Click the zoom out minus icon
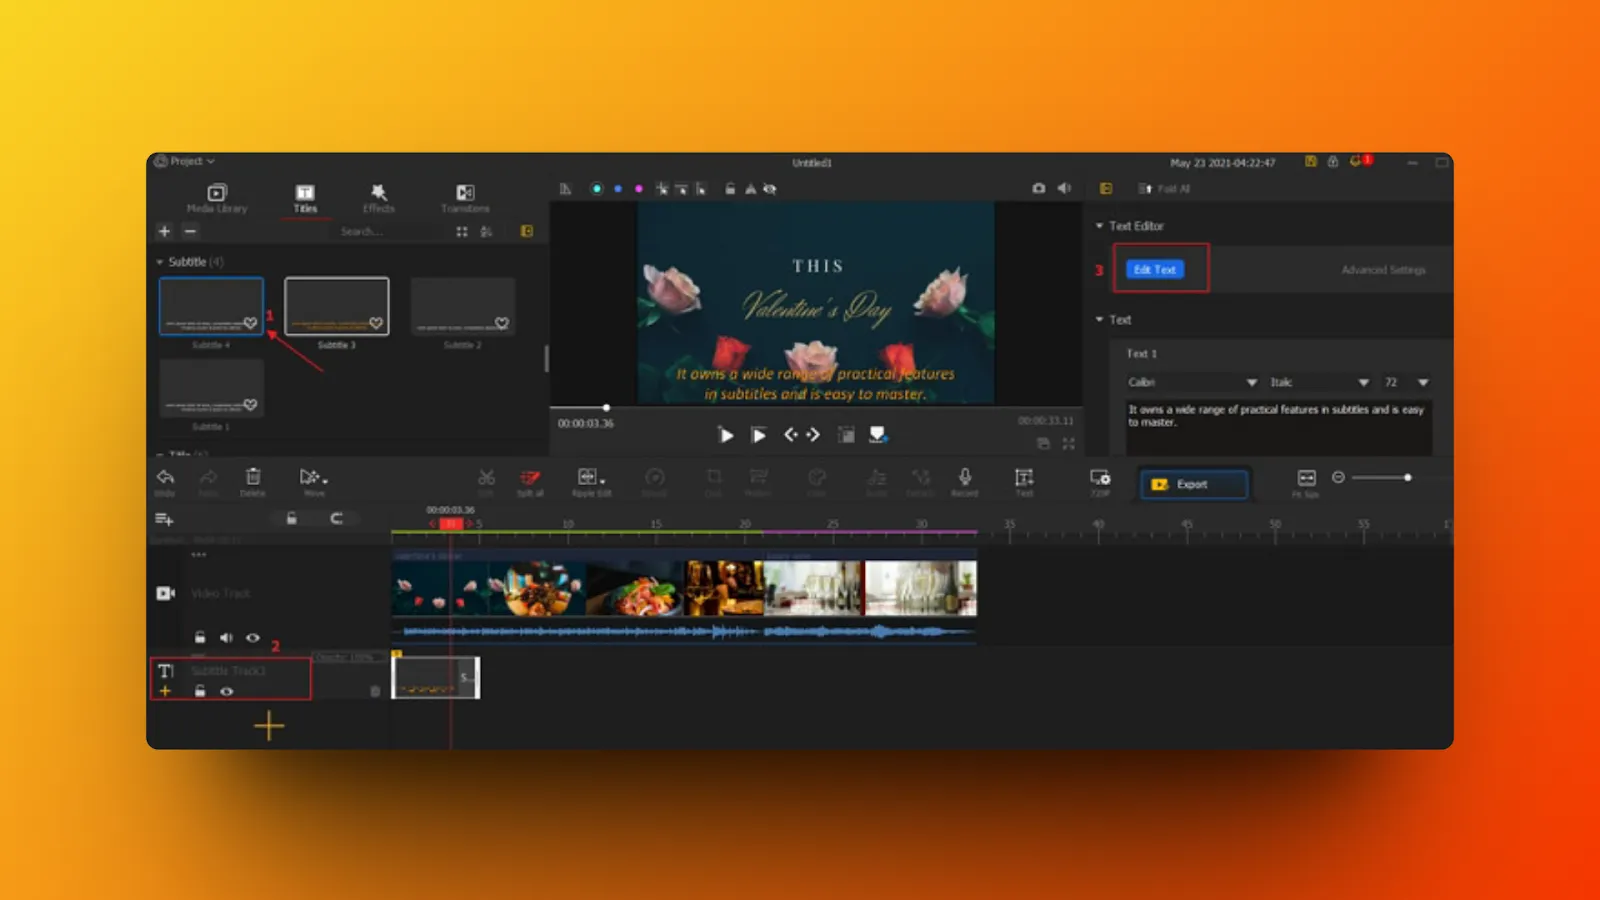The image size is (1600, 900). (x=1338, y=477)
